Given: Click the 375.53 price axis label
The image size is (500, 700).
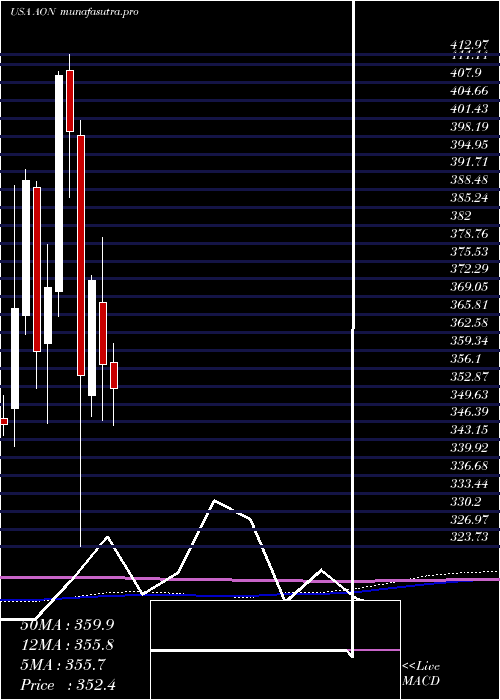Looking at the screenshot, I should pos(470,251).
